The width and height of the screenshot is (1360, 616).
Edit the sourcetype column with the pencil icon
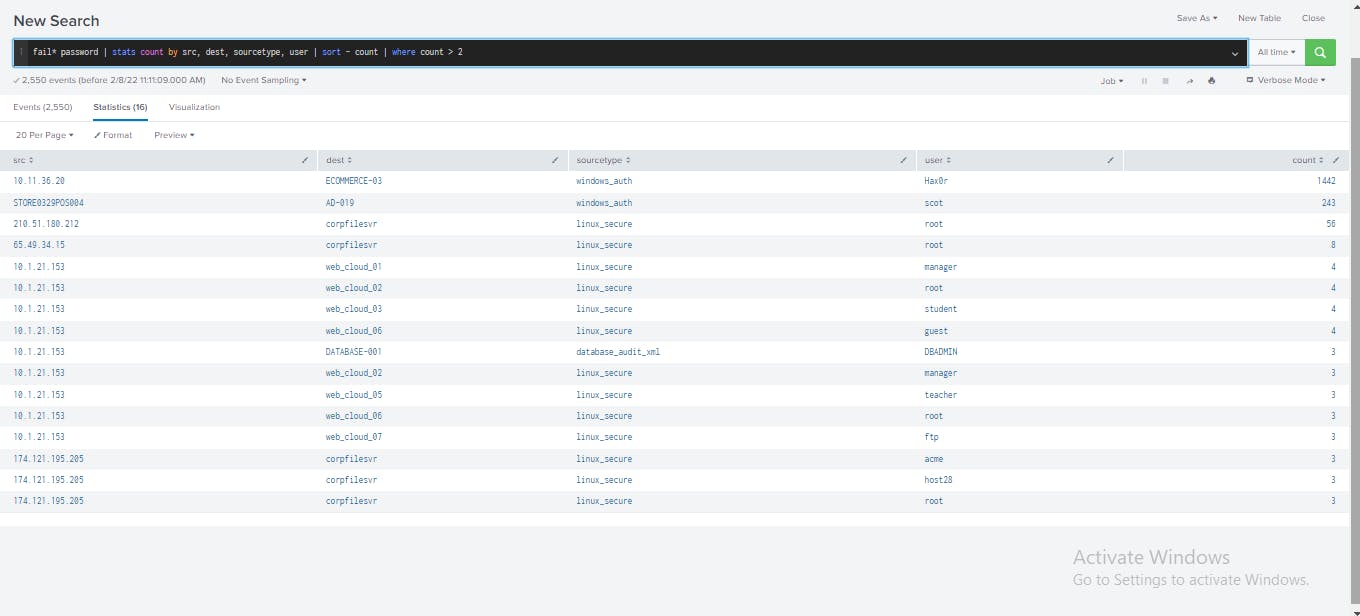coord(903,160)
